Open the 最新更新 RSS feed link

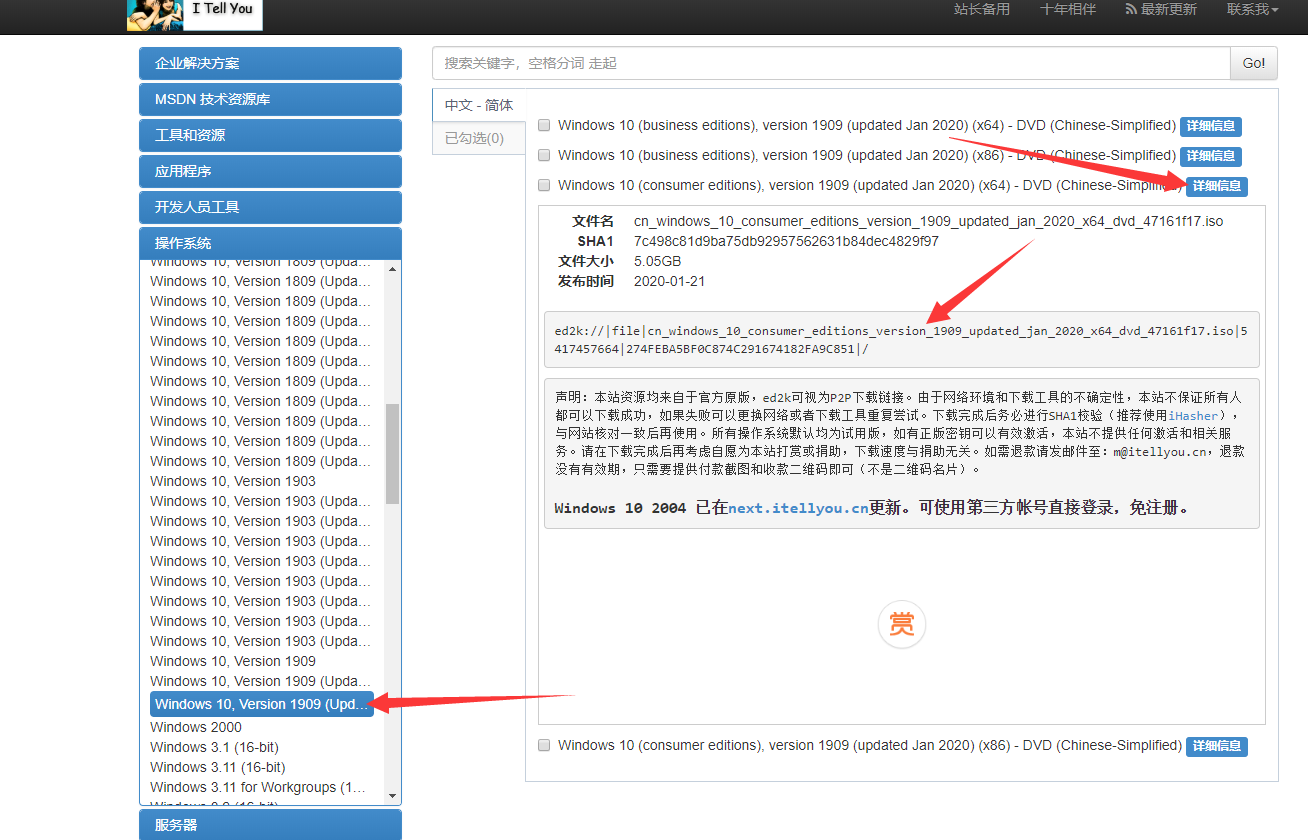click(1160, 9)
